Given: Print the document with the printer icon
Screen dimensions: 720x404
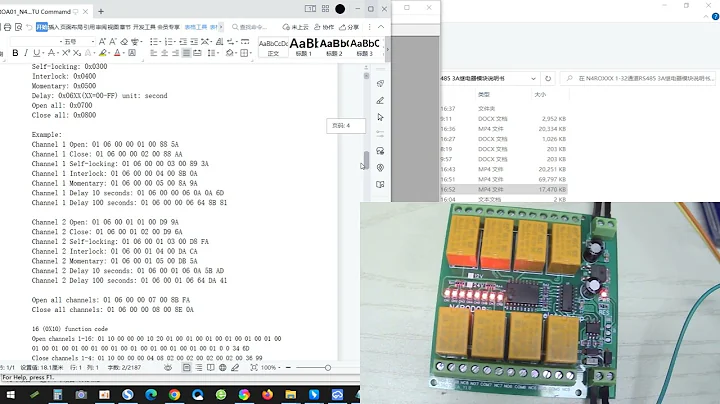Looking at the screenshot, I should coord(7,27).
